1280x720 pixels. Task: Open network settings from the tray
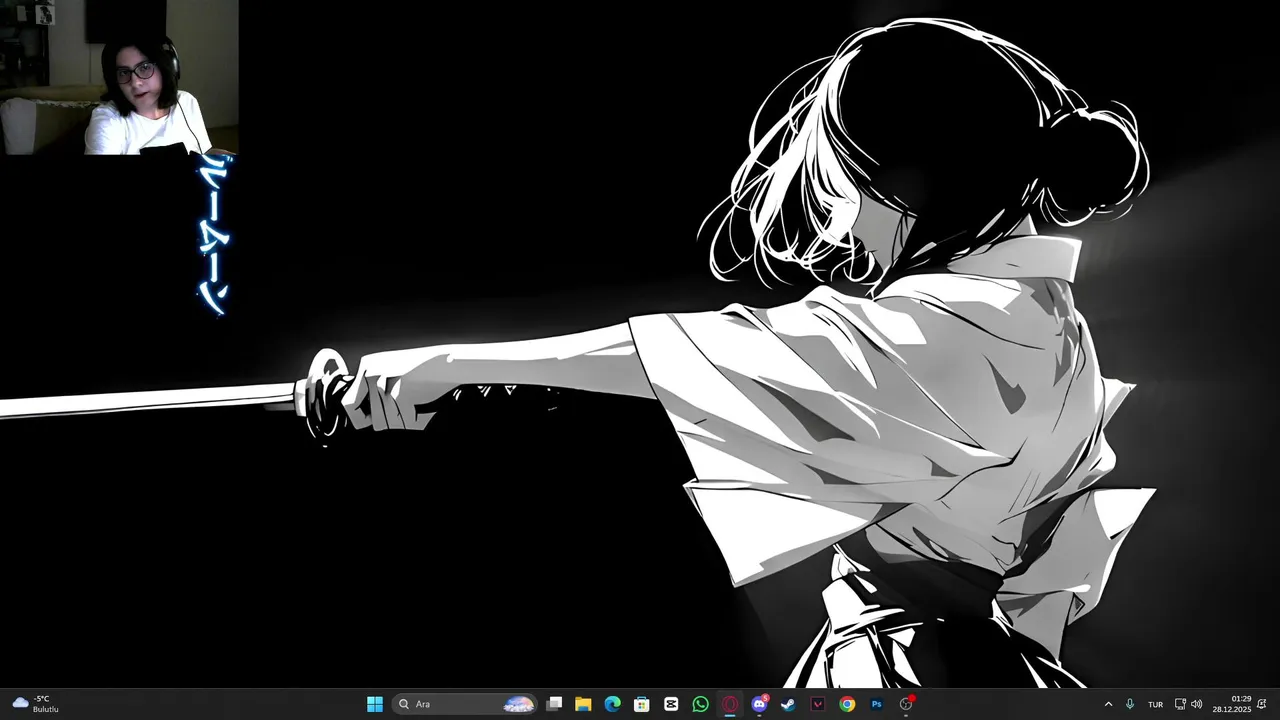pyautogui.click(x=1180, y=704)
